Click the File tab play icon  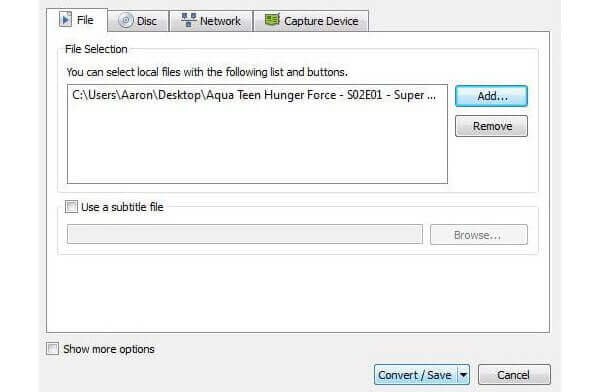click(65, 20)
